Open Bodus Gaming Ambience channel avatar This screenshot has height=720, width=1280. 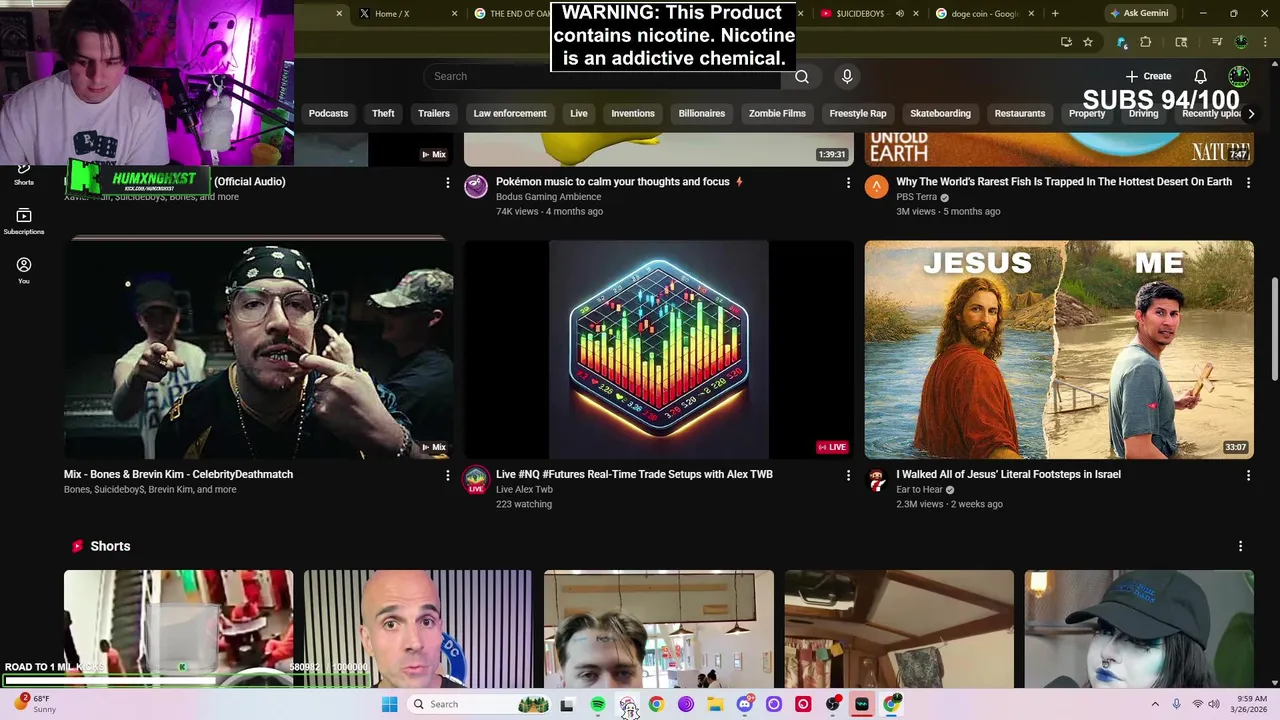(x=476, y=186)
